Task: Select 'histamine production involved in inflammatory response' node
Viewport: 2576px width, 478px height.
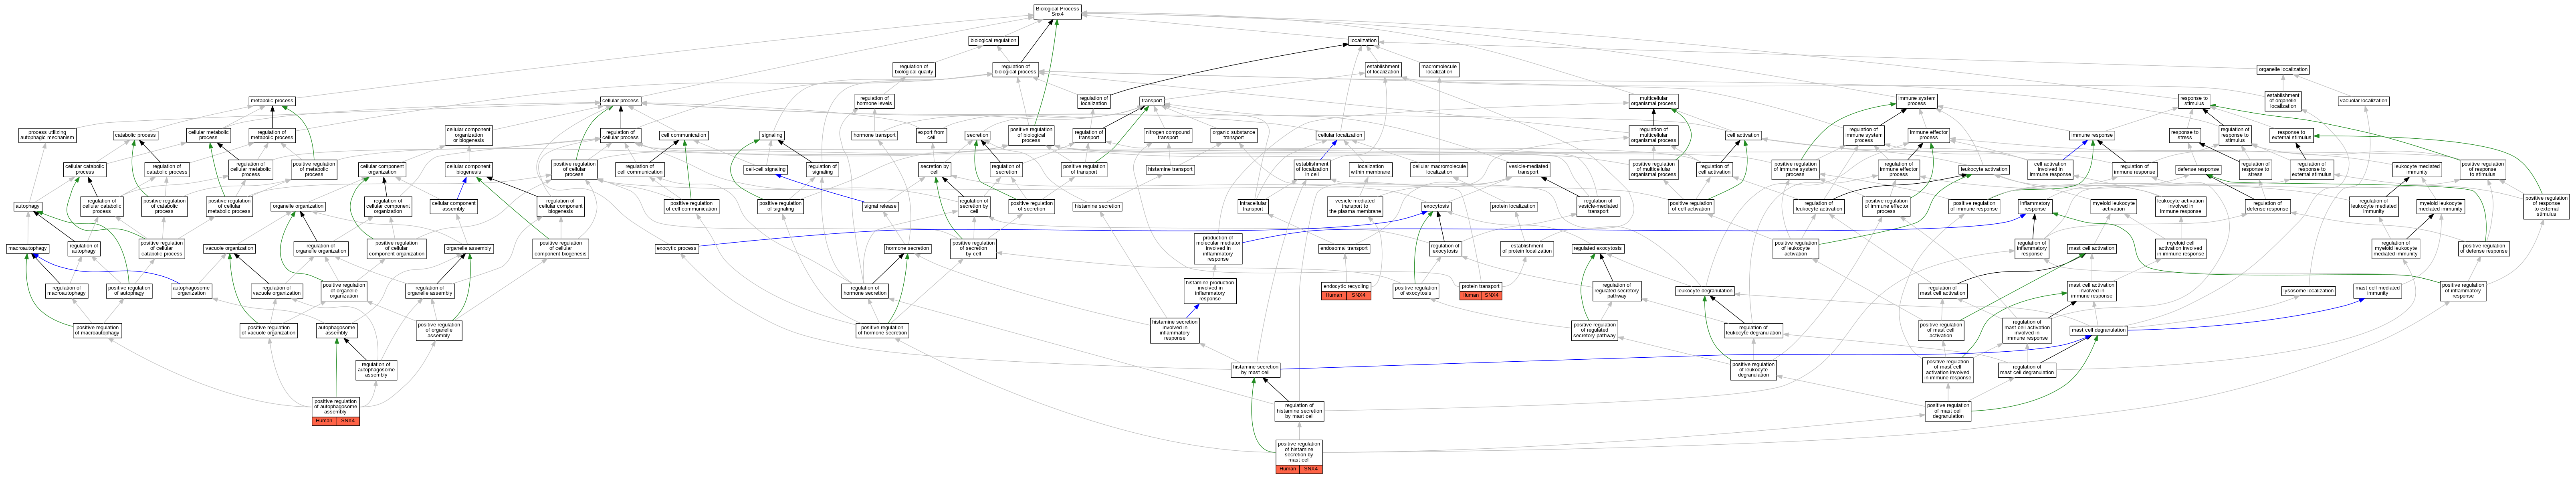Action: click(1210, 291)
